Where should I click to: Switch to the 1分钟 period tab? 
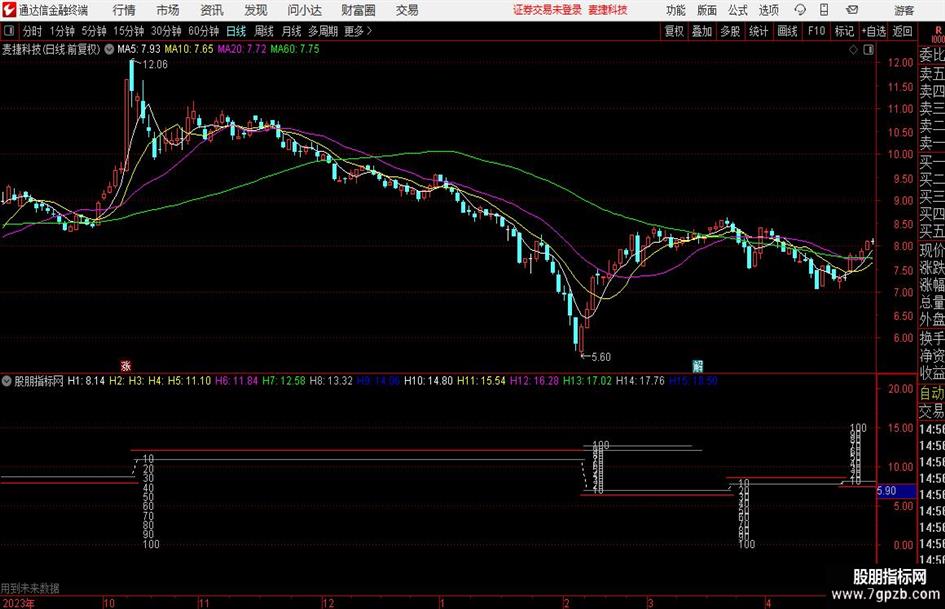(x=62, y=31)
